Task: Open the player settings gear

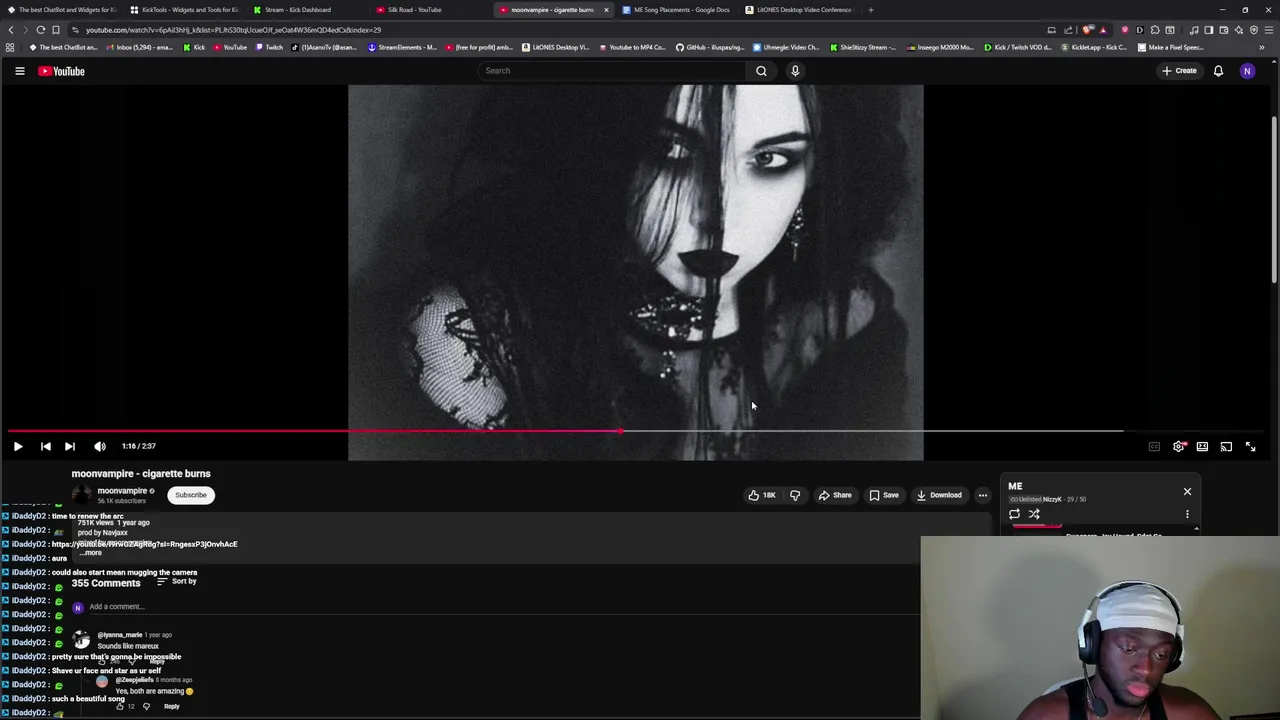Action: pyautogui.click(x=1179, y=447)
